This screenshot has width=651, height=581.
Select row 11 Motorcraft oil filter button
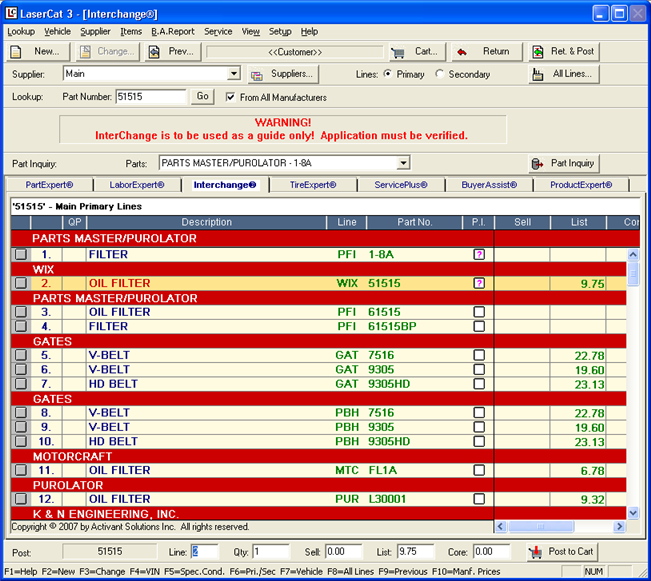20,470
